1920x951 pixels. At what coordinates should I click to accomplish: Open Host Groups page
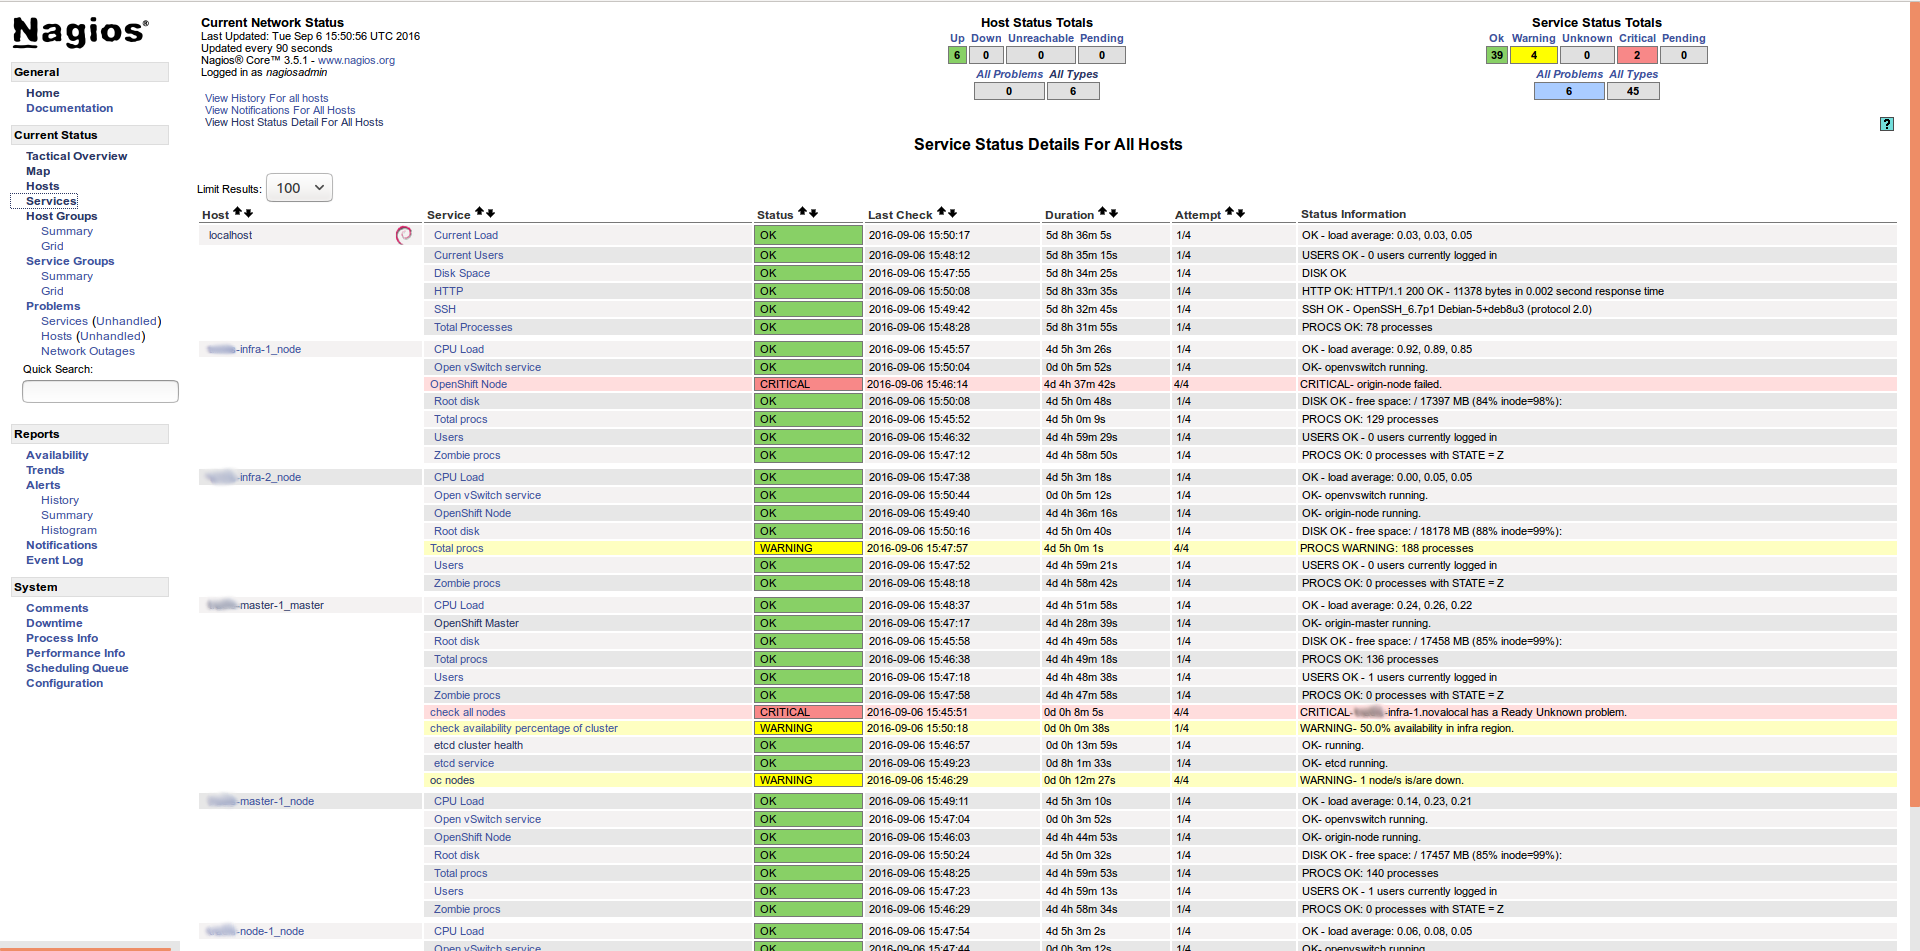click(61, 216)
